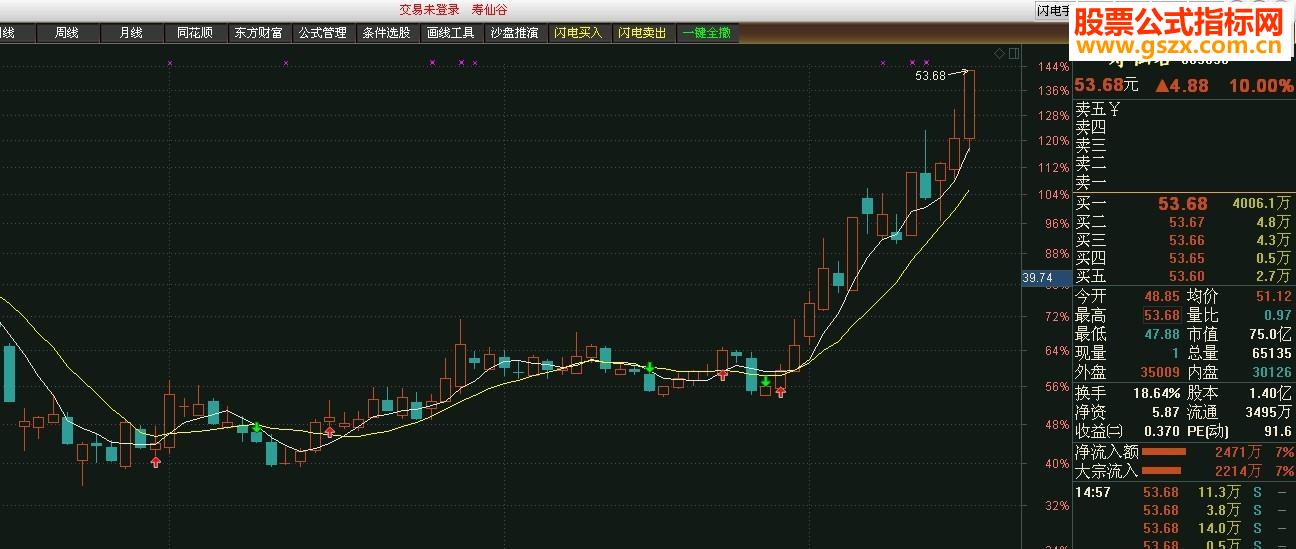The image size is (1296, 549).
Task: Open 条件选股 stock screener
Action: 386,33
